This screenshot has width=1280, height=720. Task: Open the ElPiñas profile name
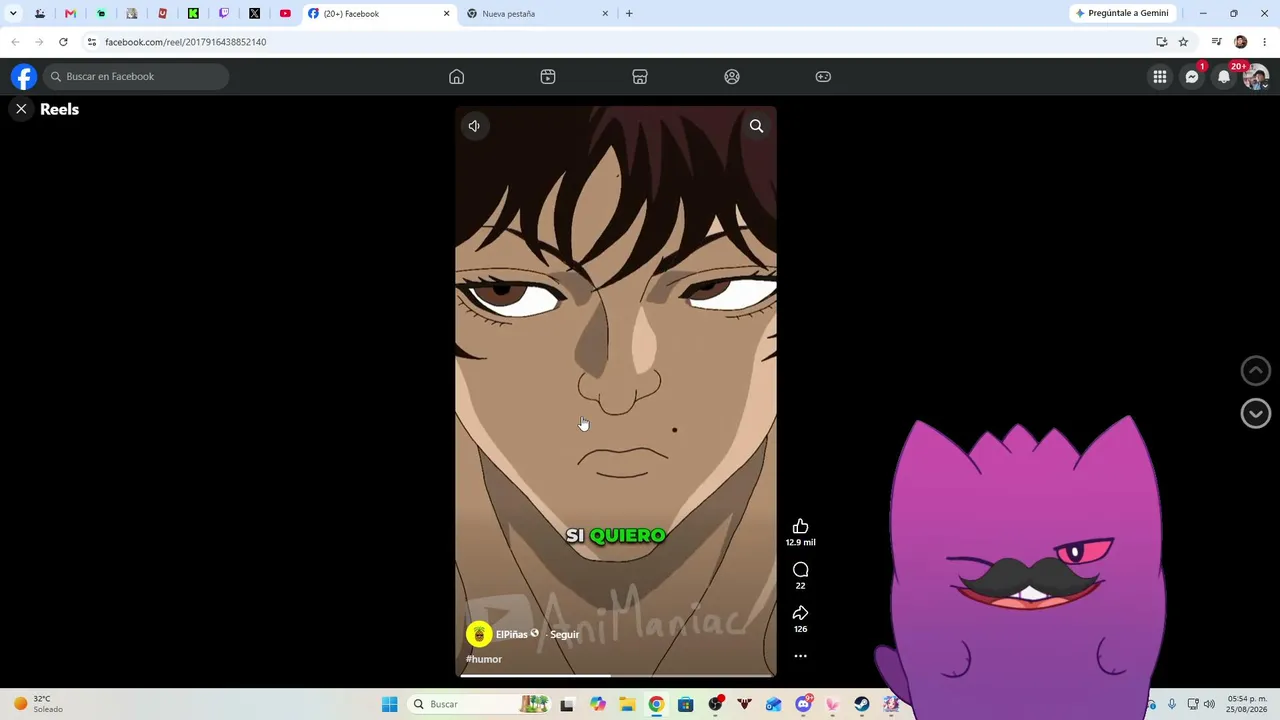pyautogui.click(x=511, y=635)
